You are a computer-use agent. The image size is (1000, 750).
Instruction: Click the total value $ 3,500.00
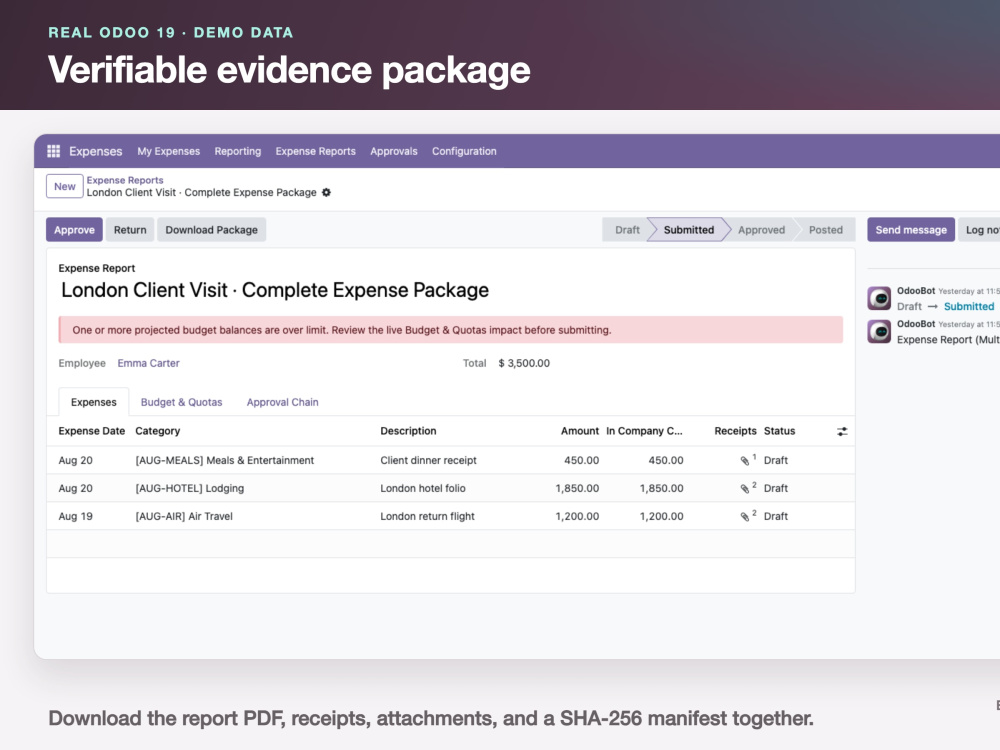(524, 363)
